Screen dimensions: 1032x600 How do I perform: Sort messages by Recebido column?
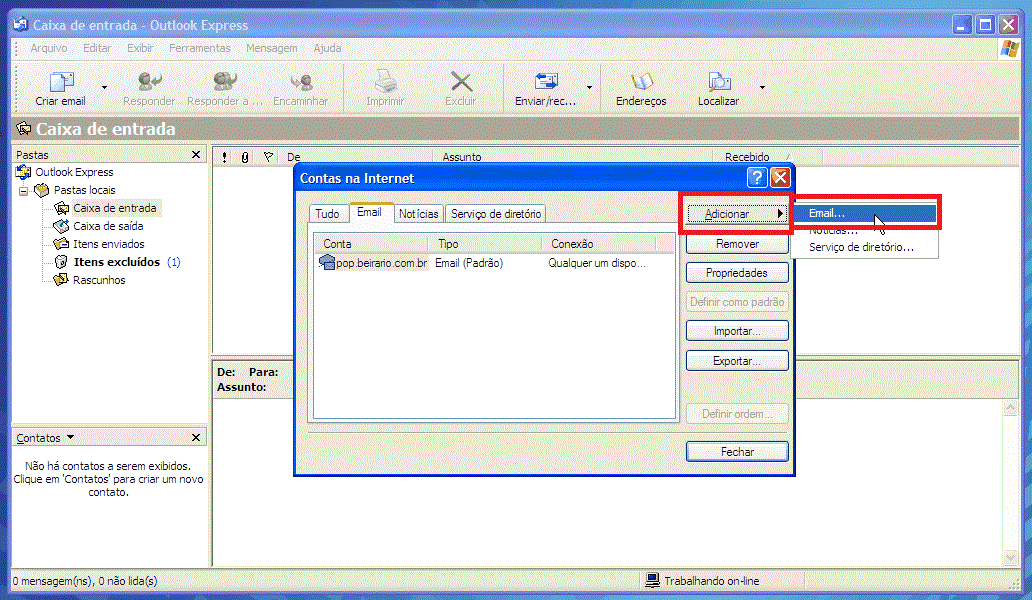pyautogui.click(x=767, y=157)
